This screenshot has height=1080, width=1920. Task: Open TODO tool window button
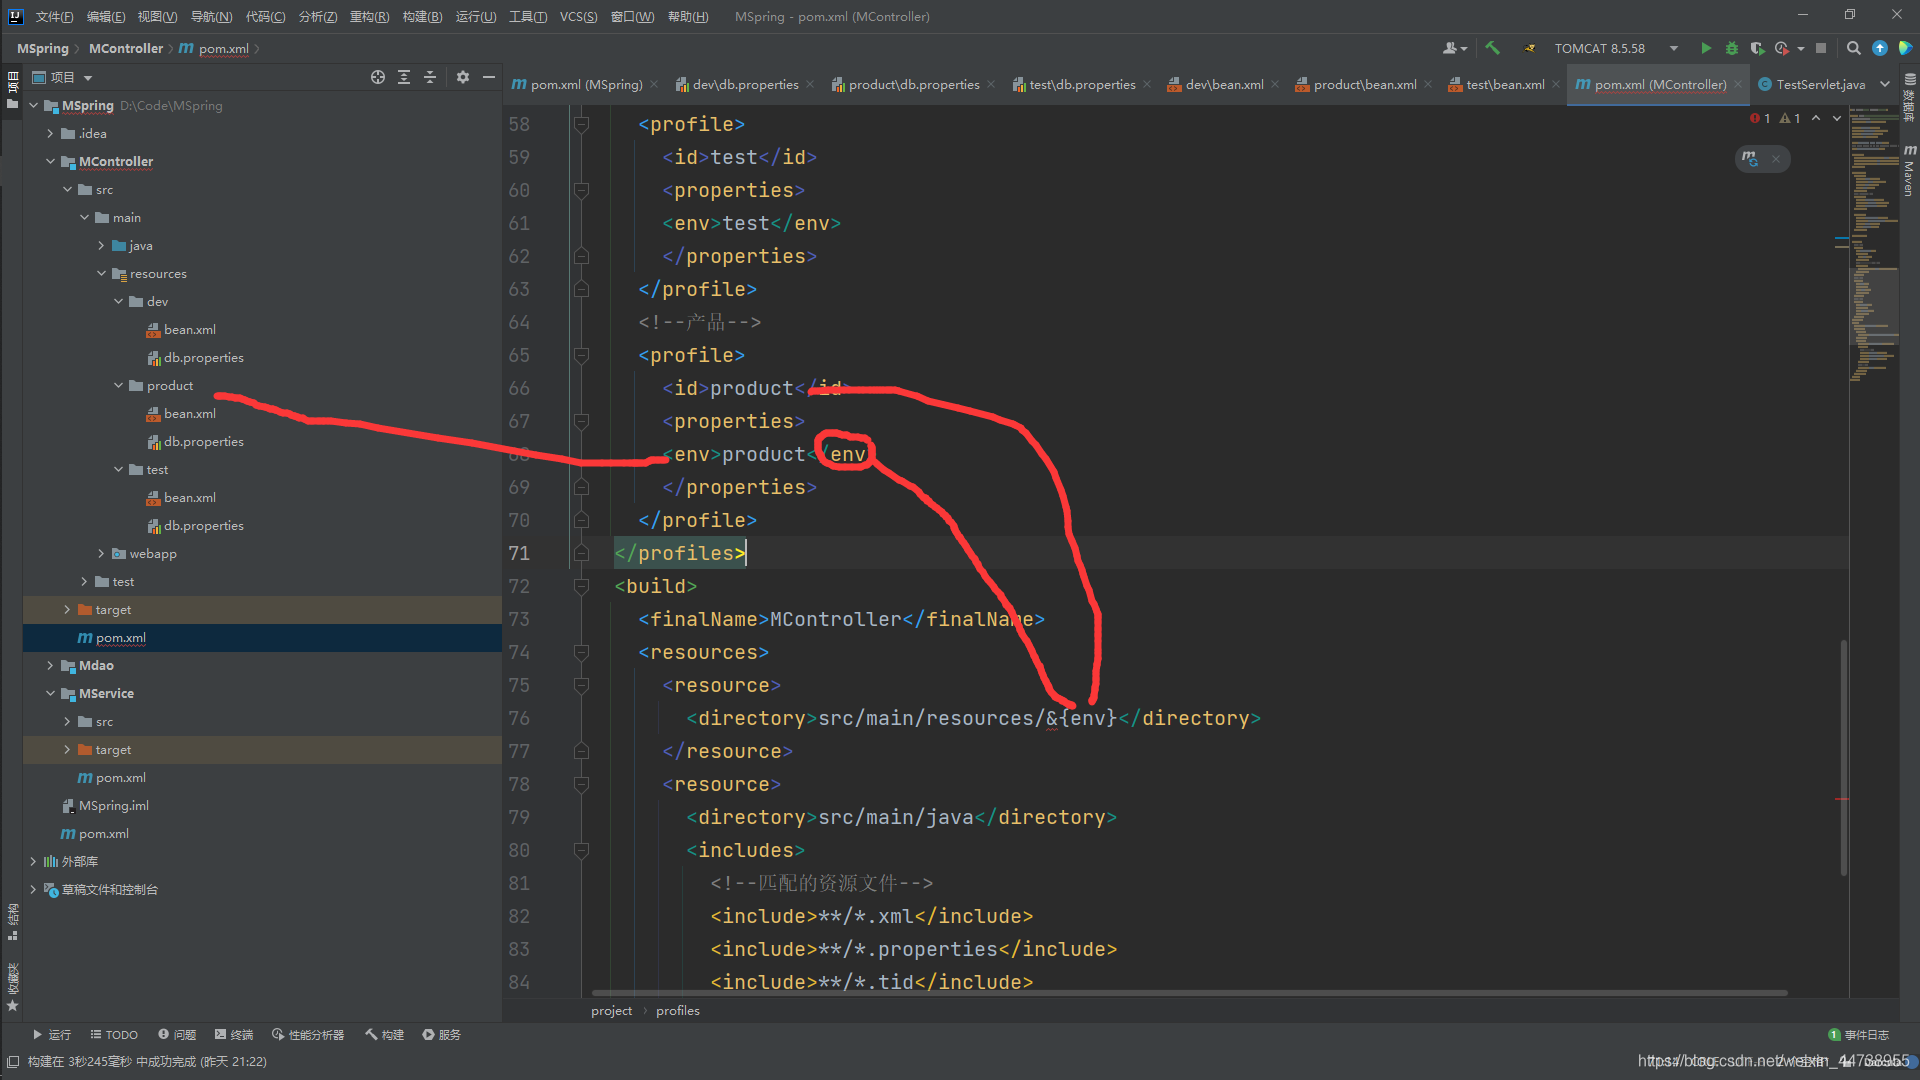pos(114,1035)
